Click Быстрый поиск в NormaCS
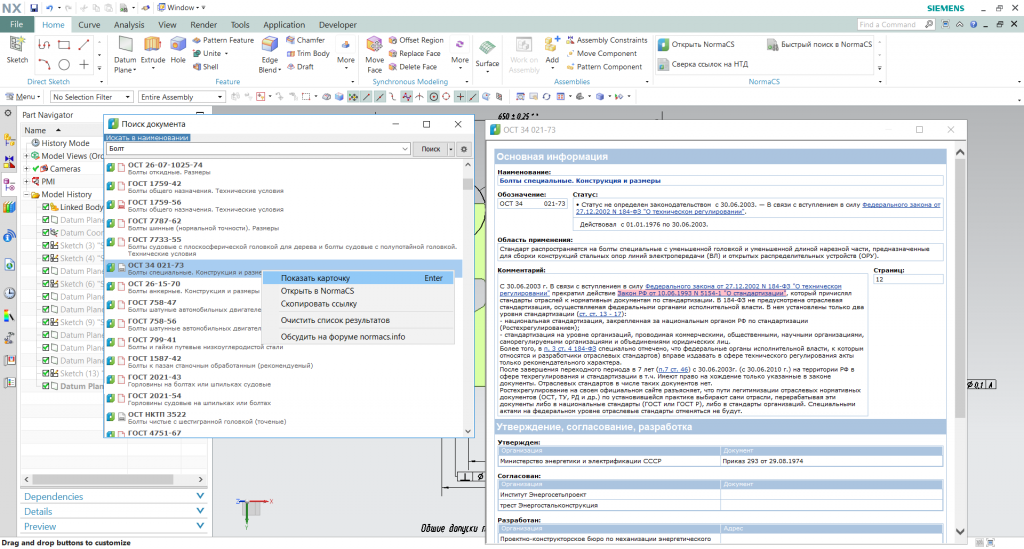 tap(820, 44)
